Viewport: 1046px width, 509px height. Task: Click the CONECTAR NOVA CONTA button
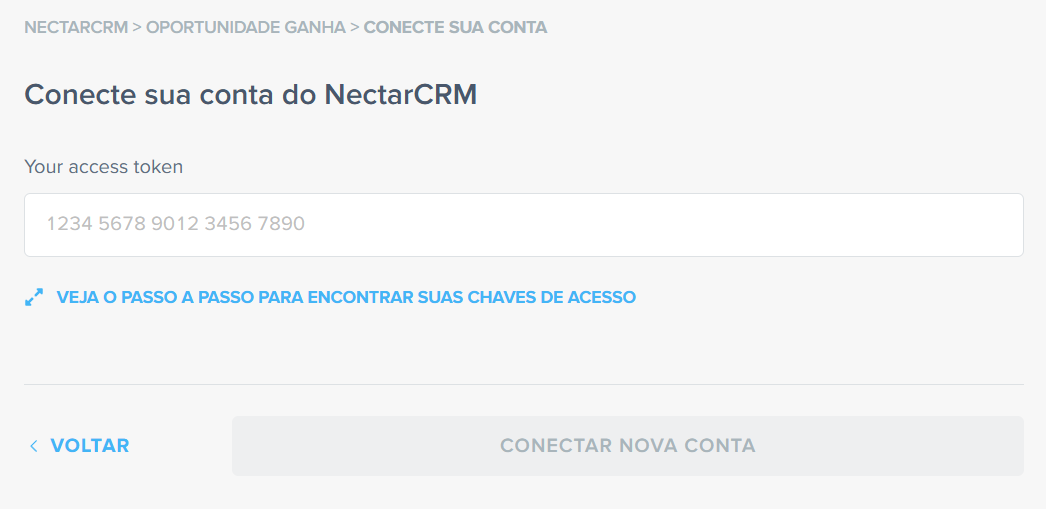(627, 446)
